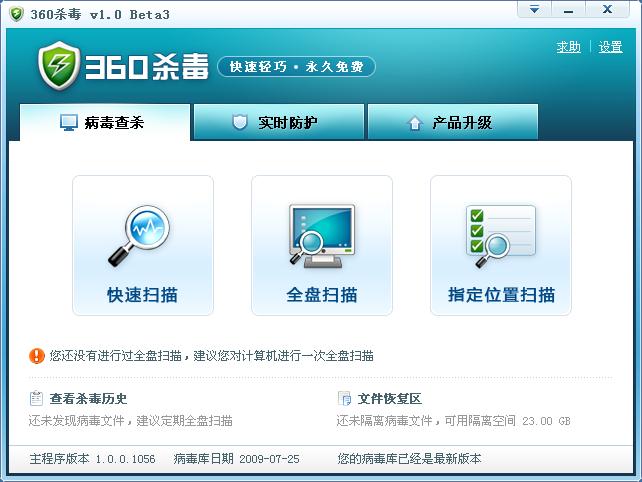The width and height of the screenshot is (642, 482).
Task: Click the upload arrow icon on 产品升级 tab
Action: pyautogui.click(x=415, y=122)
